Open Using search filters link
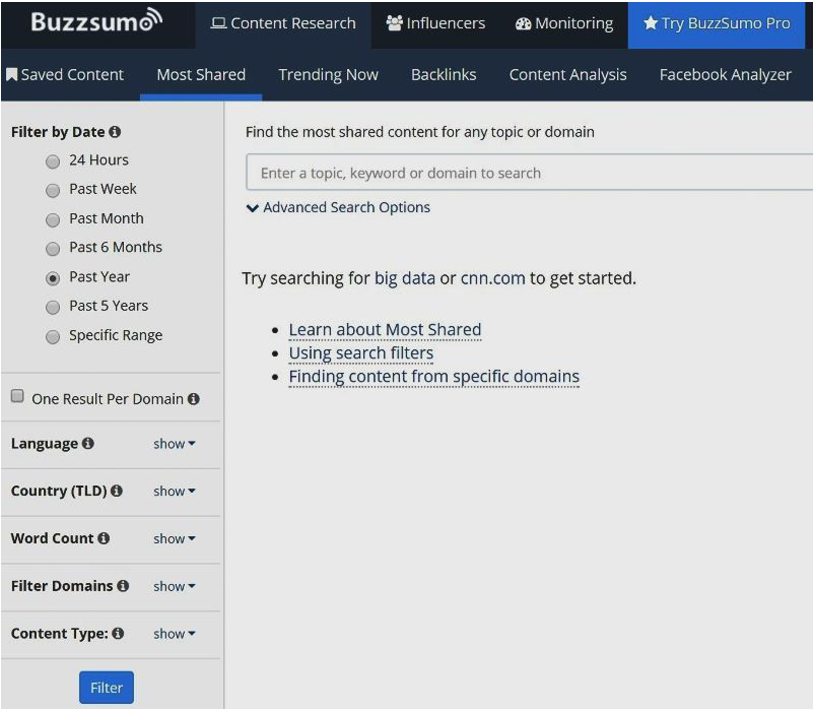This screenshot has width=813, height=709. [361, 353]
